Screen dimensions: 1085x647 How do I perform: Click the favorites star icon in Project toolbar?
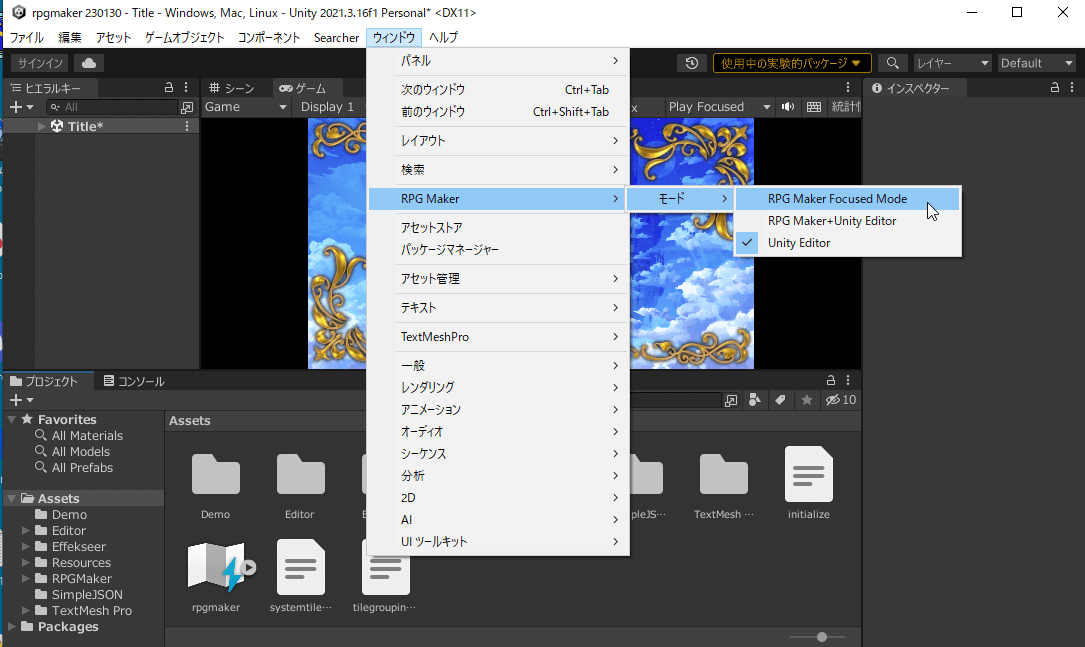tap(807, 400)
